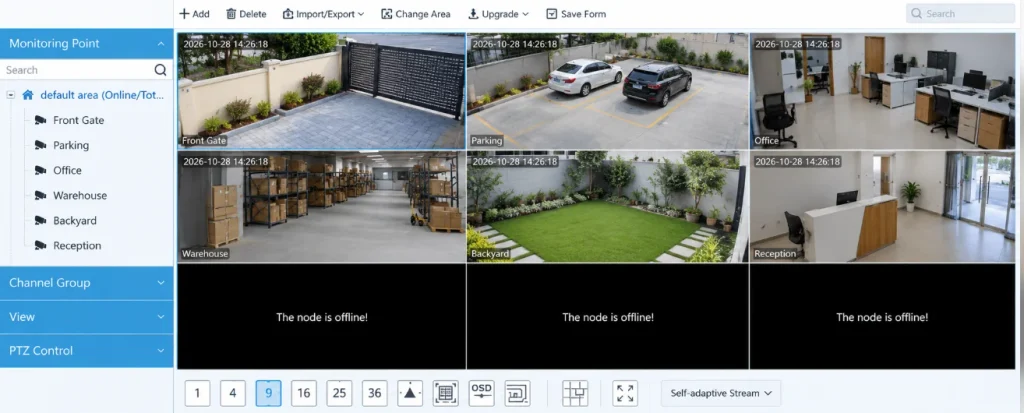Switch to 16-window layout

[x=304, y=393]
